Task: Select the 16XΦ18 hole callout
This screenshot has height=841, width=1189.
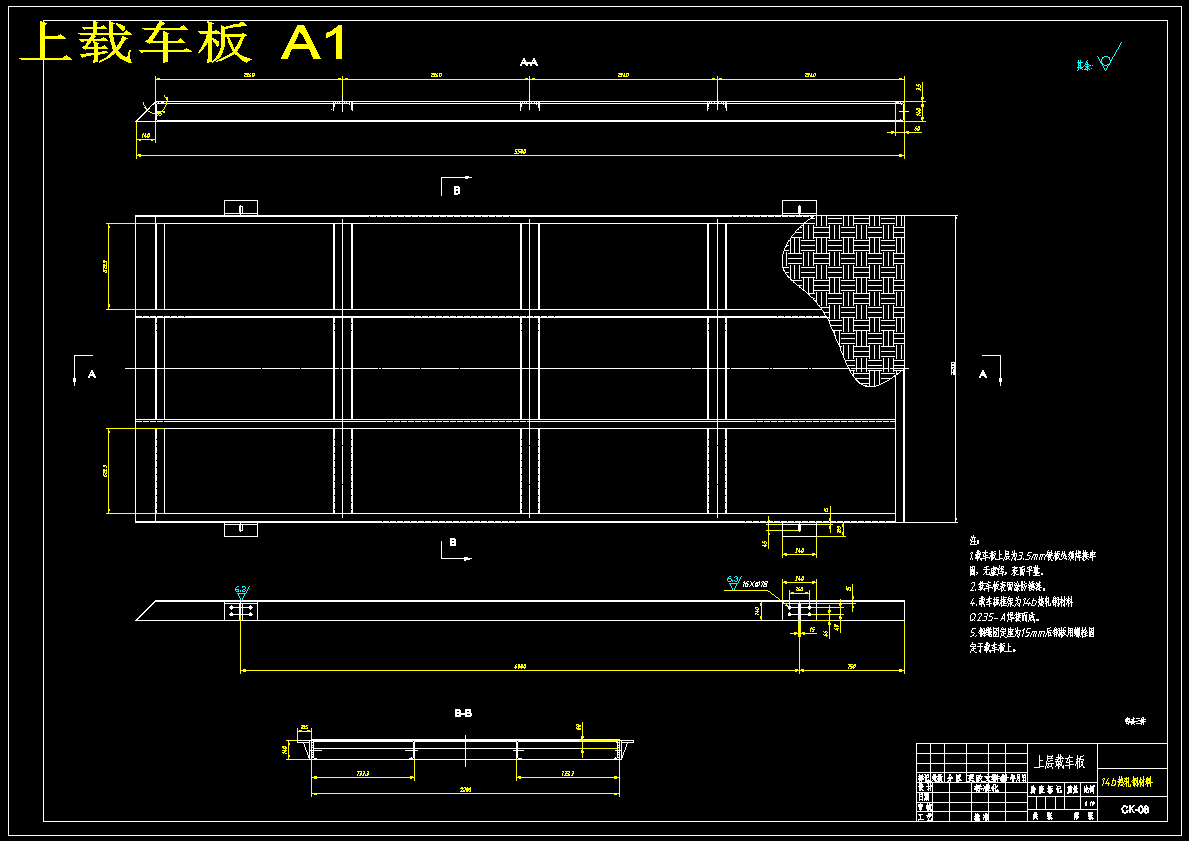Action: click(x=755, y=585)
